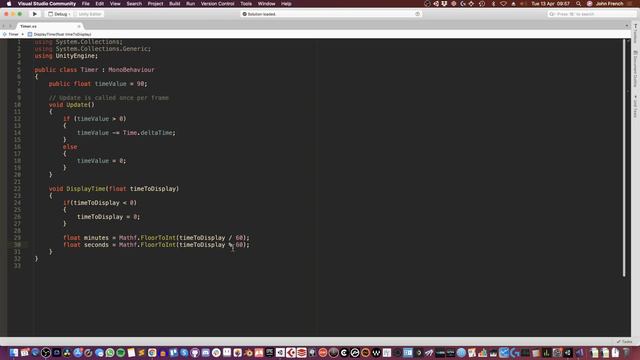Open the Calendar app in the Dock
Viewport: 640px width, 360px height.
[x=24, y=353]
